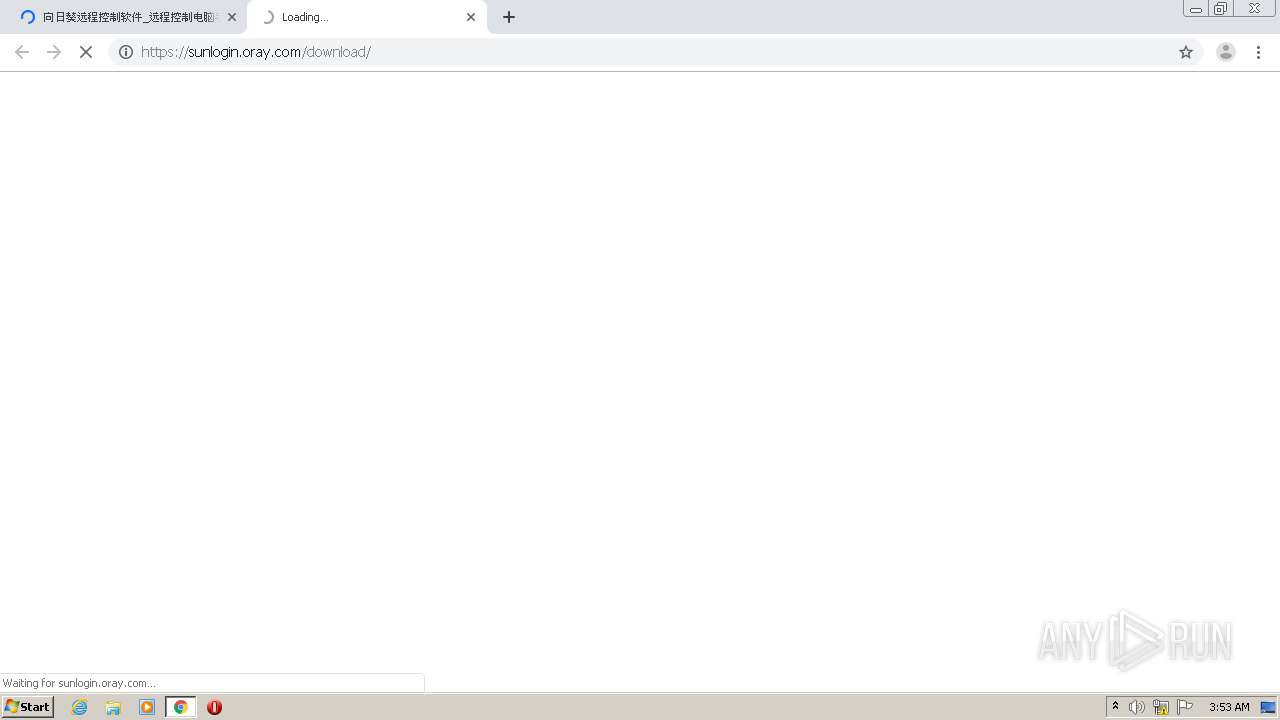Open Action Center flag icon

[x=1185, y=707]
